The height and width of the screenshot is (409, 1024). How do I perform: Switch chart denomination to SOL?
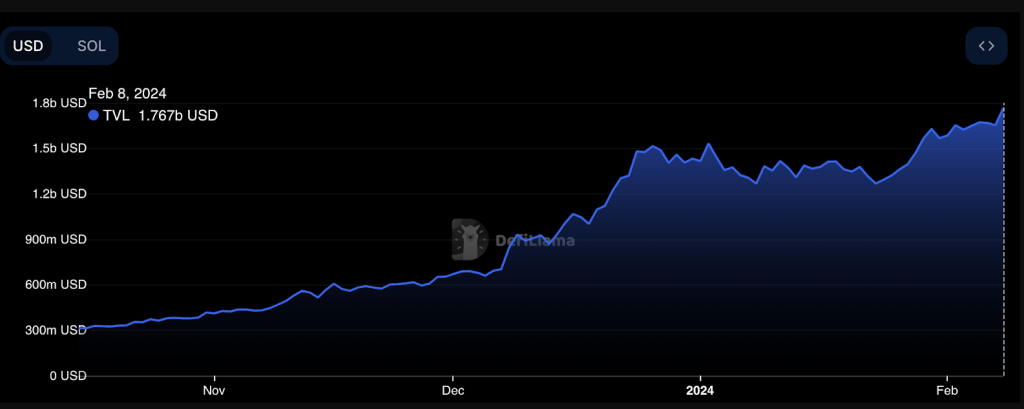(91, 46)
